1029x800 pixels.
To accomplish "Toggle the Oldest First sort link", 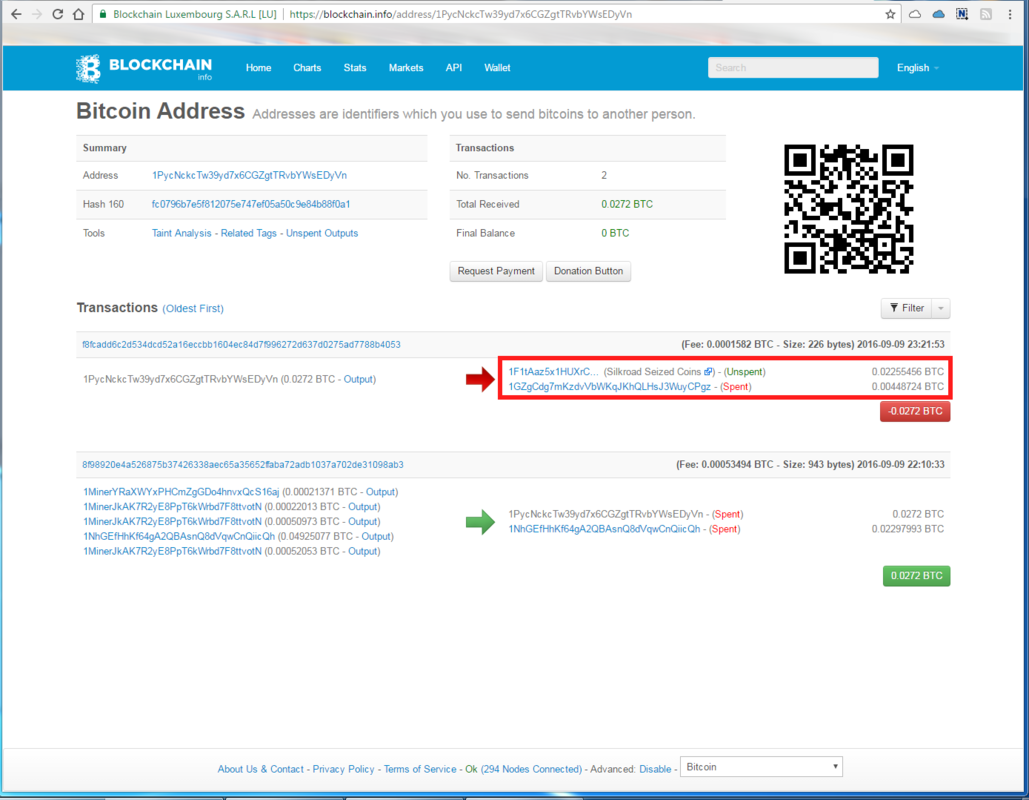I will tap(193, 308).
